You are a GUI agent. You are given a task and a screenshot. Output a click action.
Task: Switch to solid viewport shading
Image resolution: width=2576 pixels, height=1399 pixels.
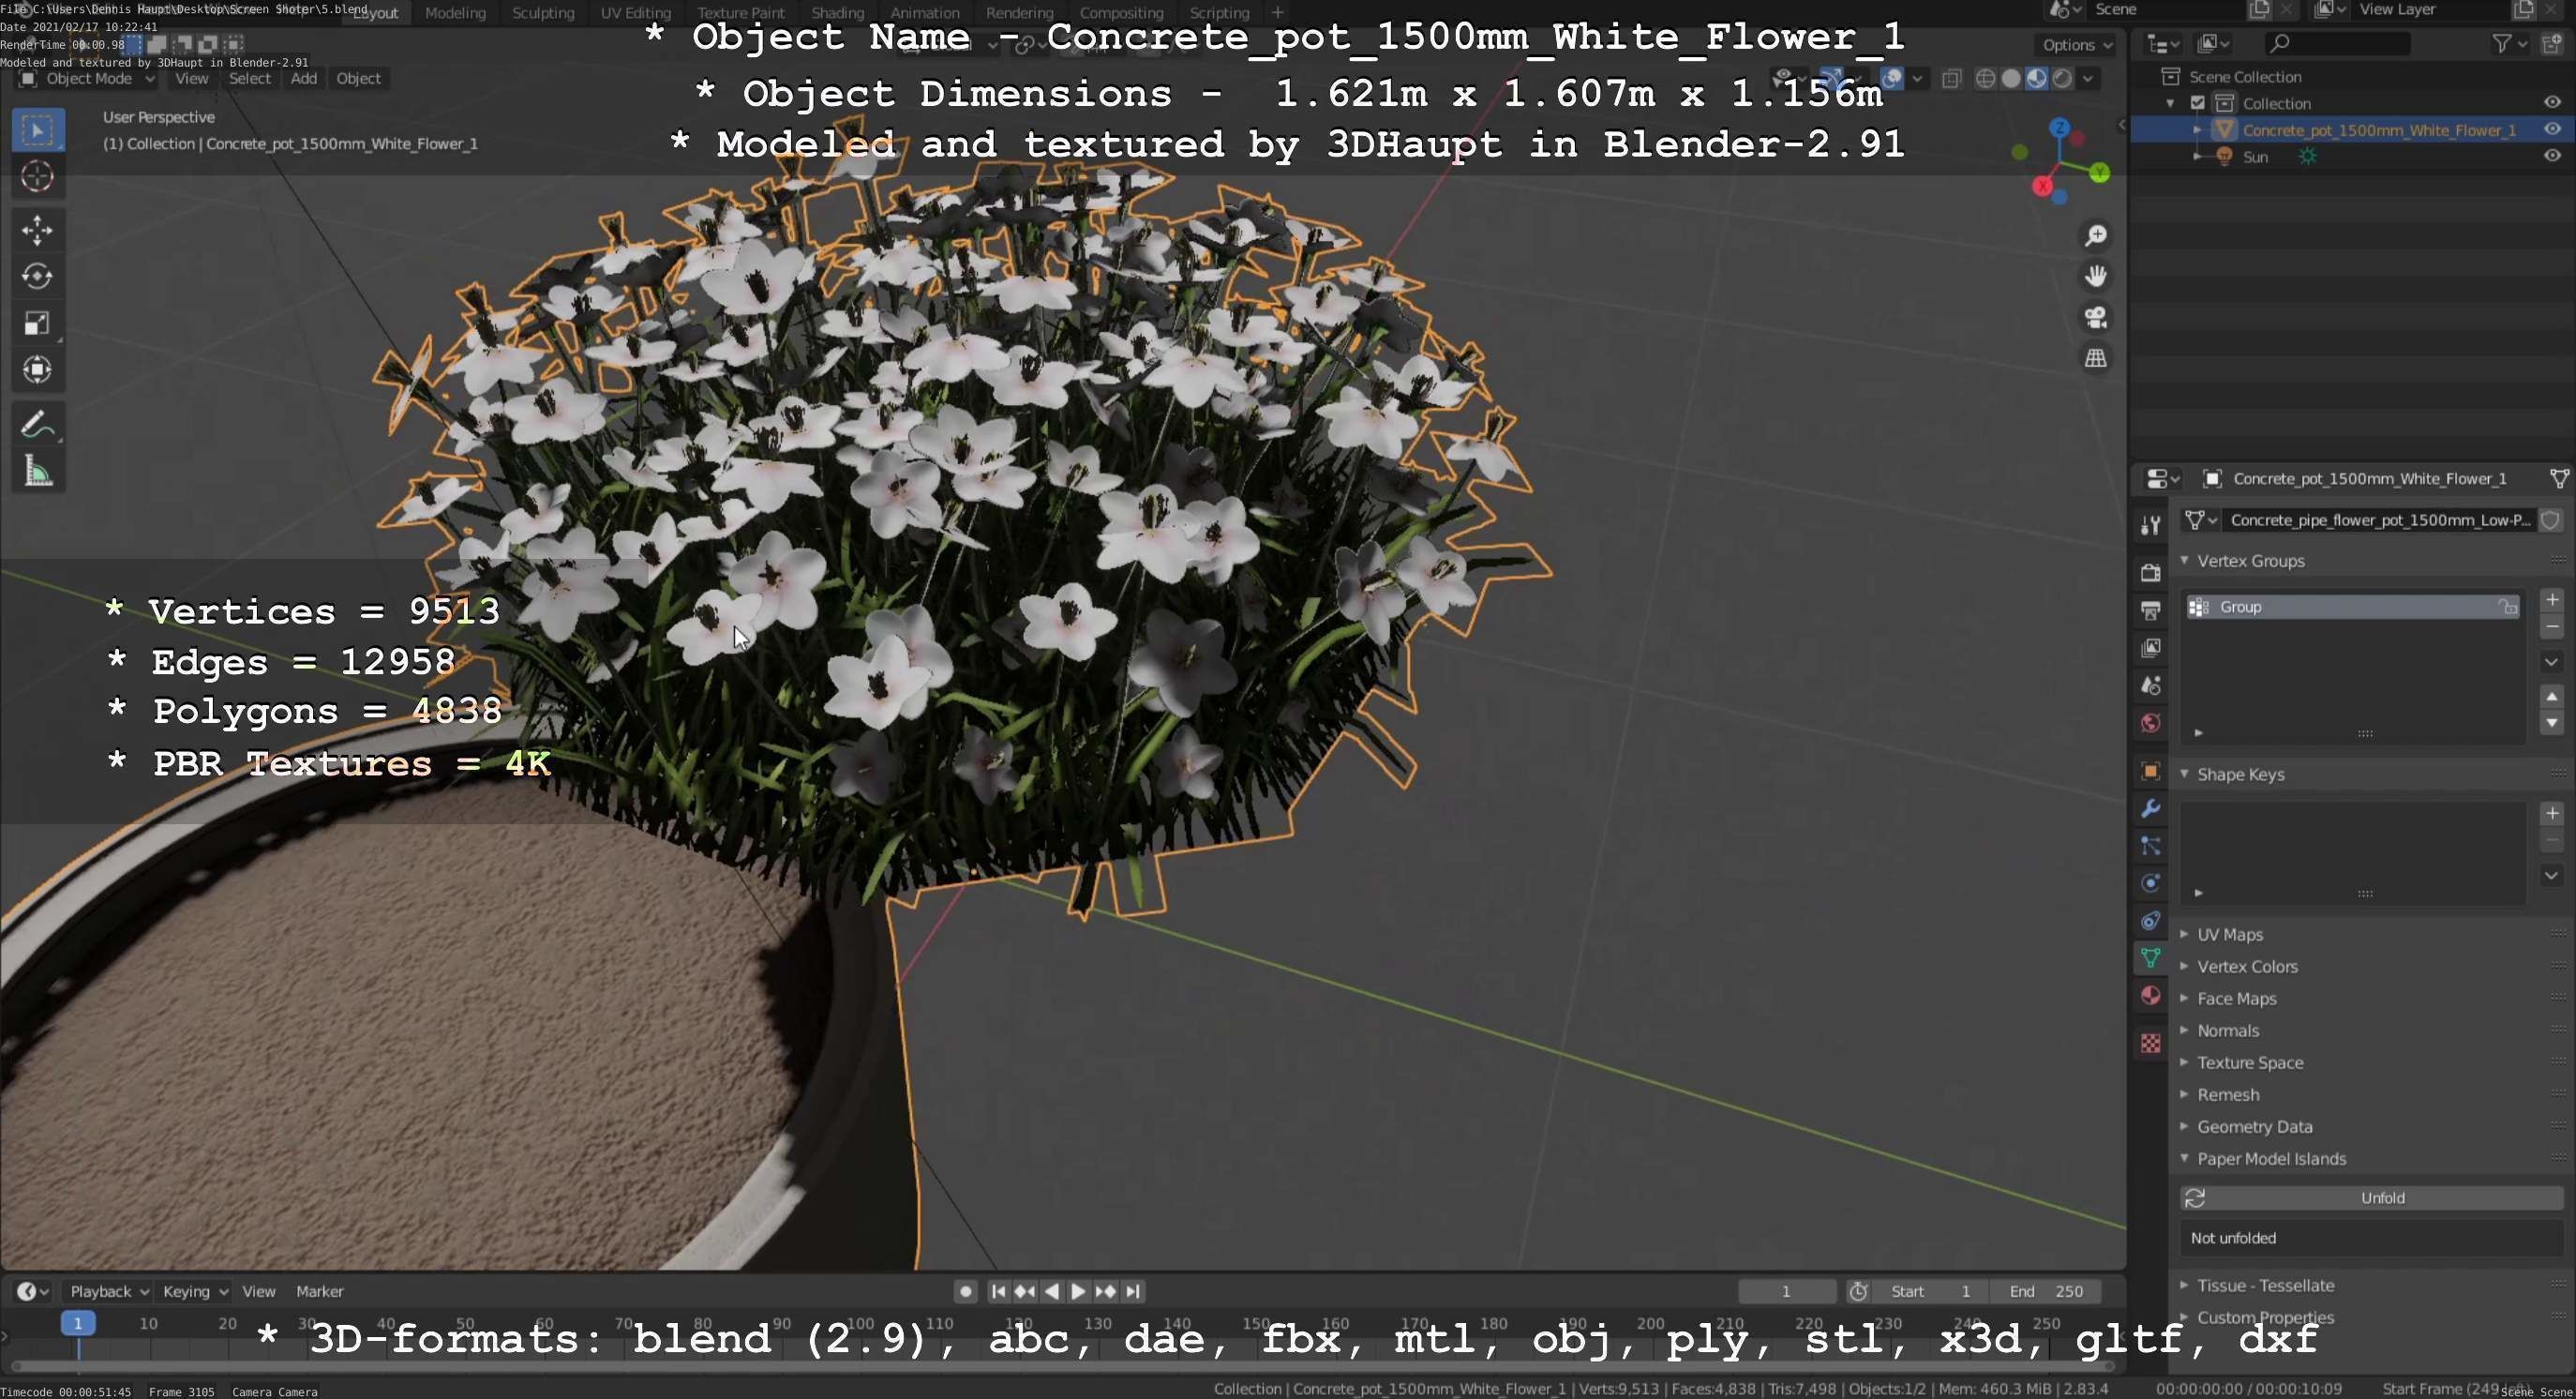point(2011,78)
